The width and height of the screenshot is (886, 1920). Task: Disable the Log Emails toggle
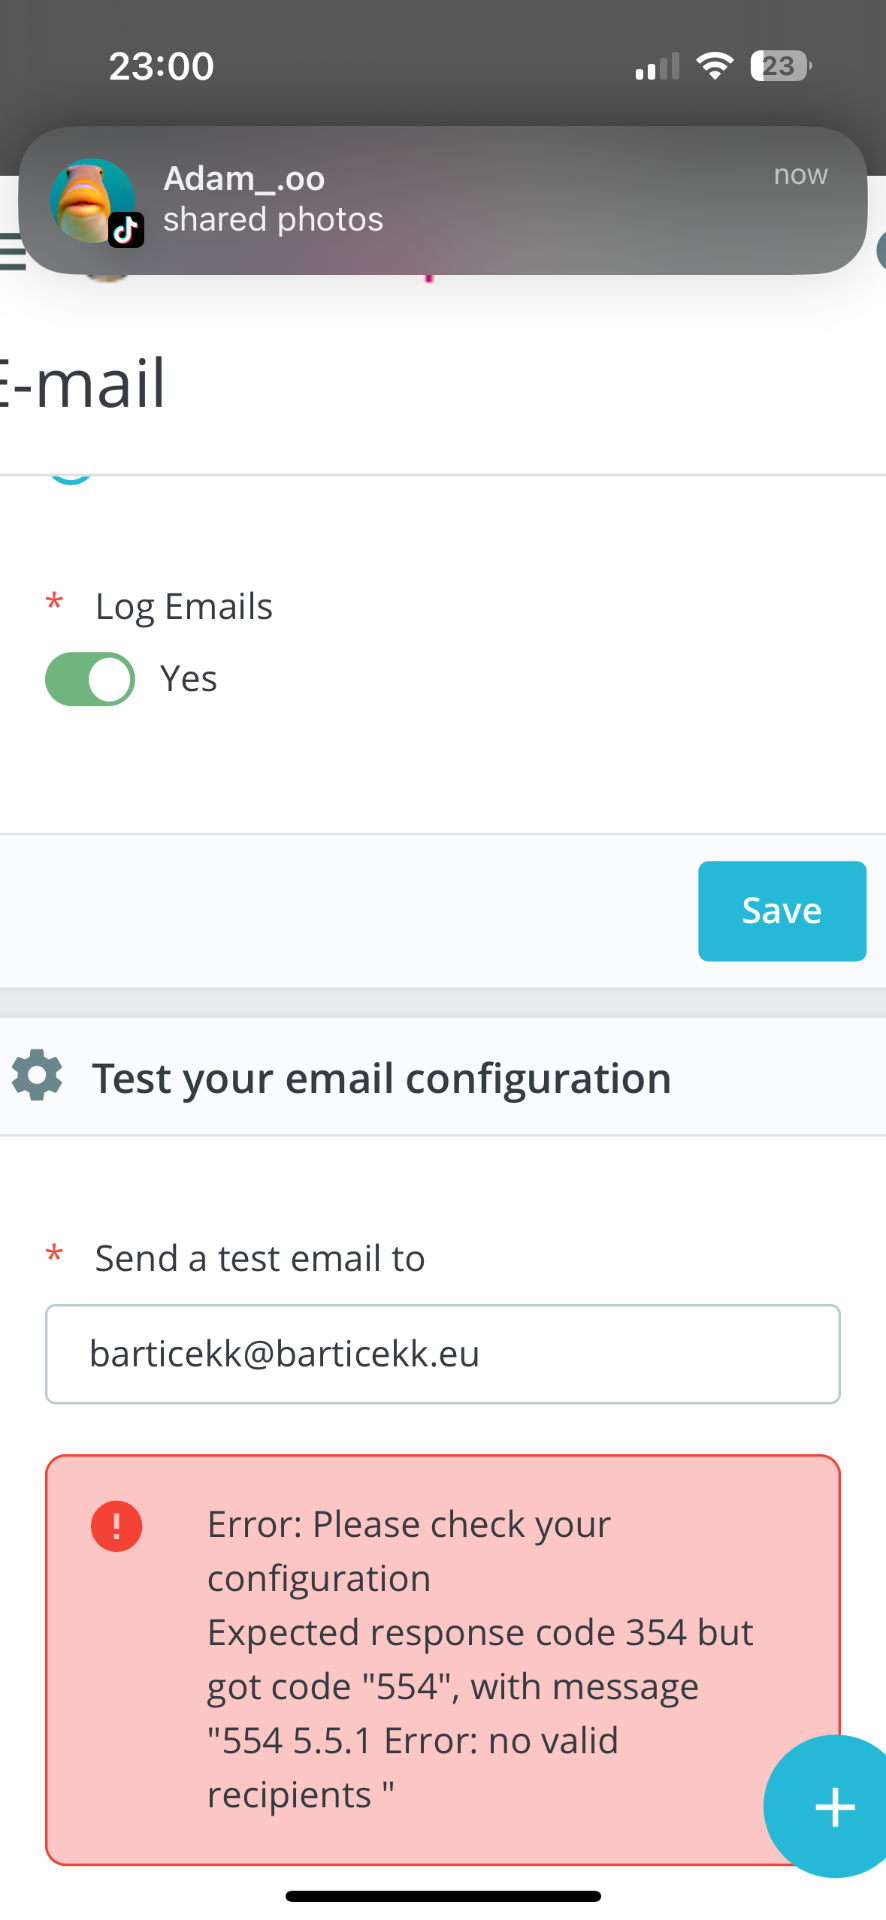click(x=90, y=679)
